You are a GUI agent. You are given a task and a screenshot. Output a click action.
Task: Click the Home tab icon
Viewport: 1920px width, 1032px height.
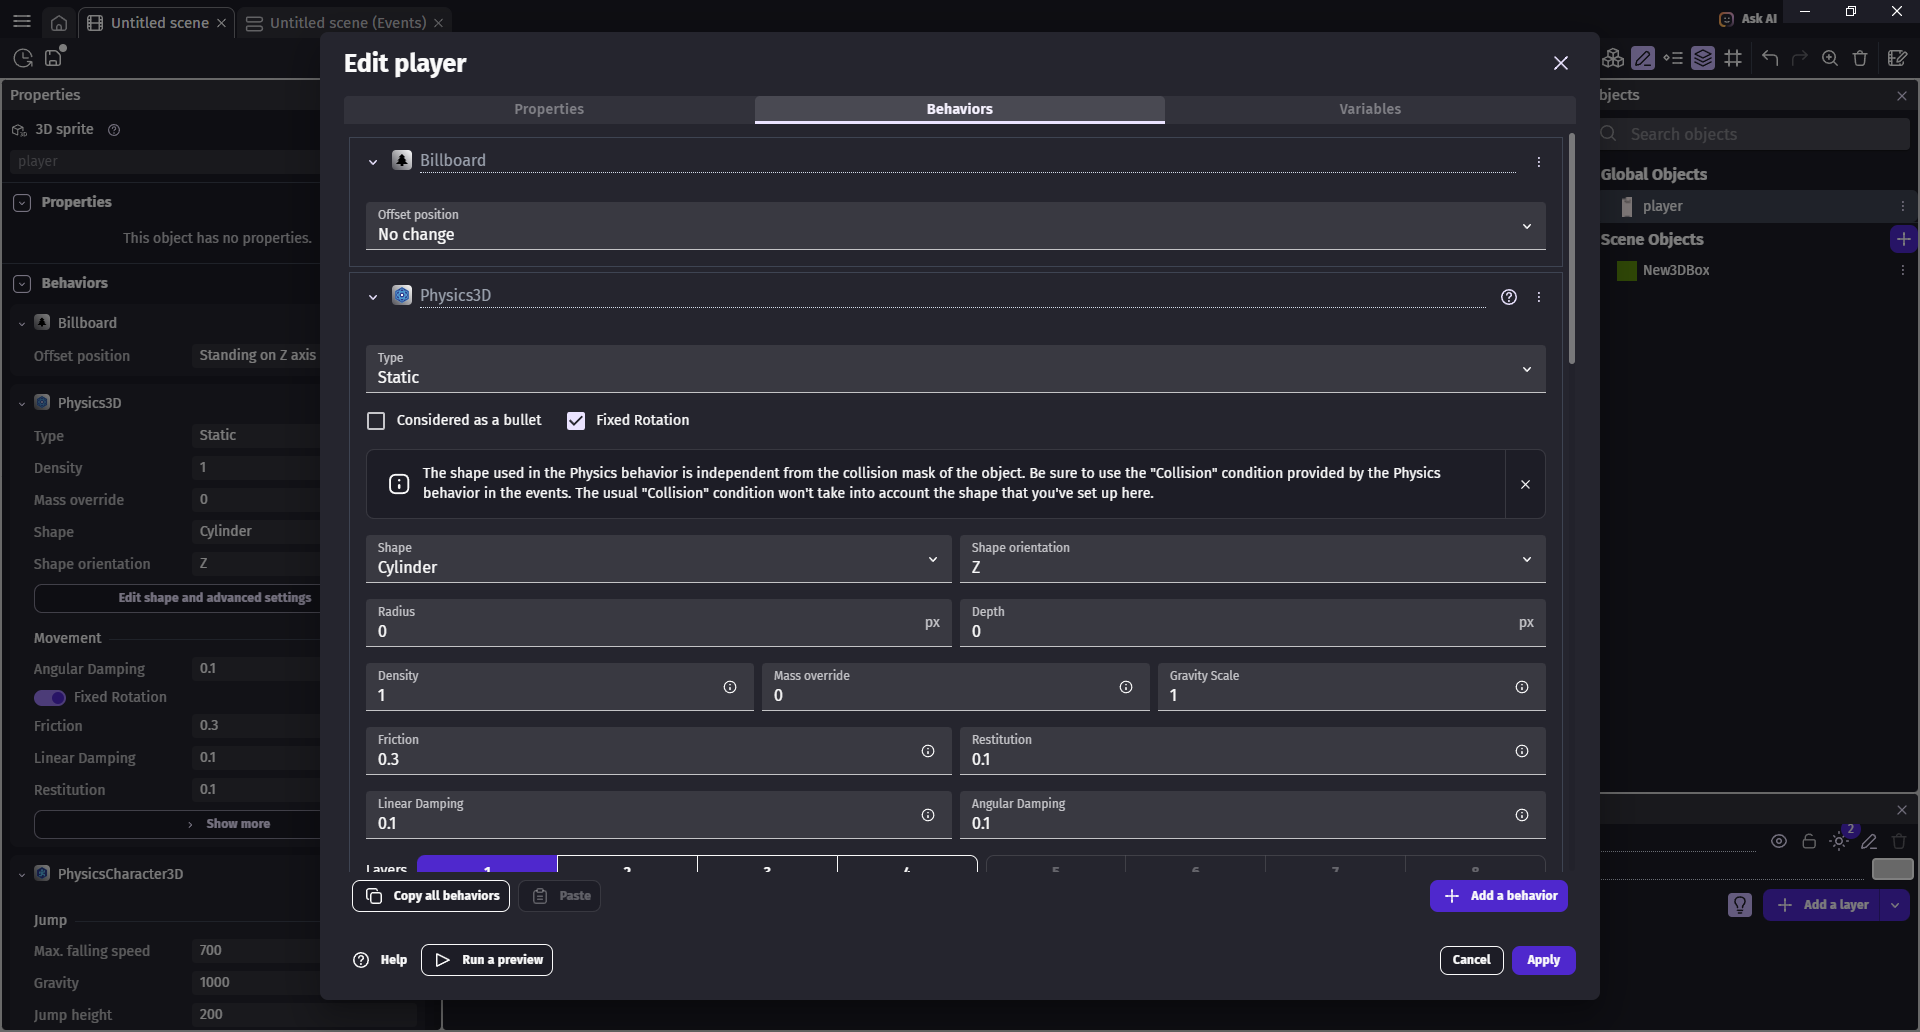click(x=59, y=22)
